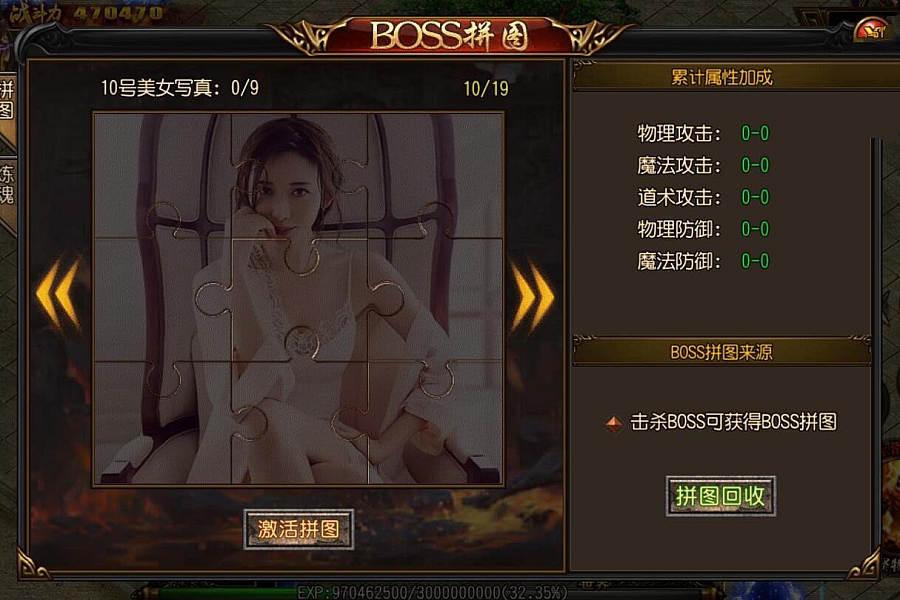
Task: Open 拼图回收 recycle button
Action: click(721, 496)
